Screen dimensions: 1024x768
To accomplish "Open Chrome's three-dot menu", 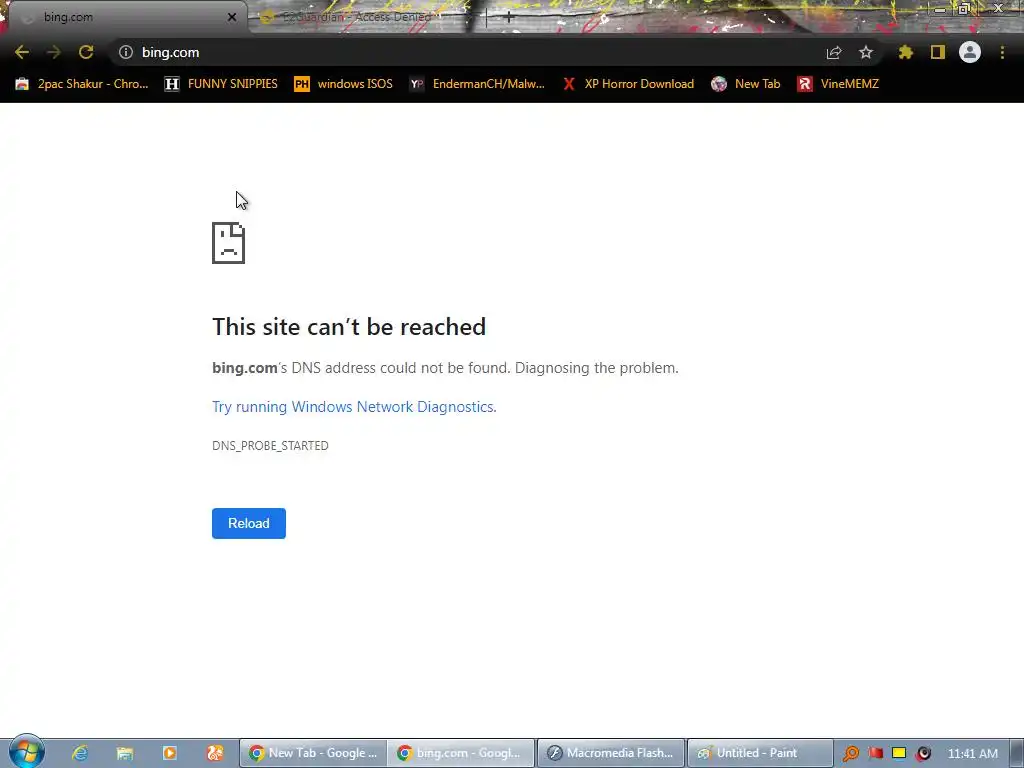I will [x=1002, y=52].
